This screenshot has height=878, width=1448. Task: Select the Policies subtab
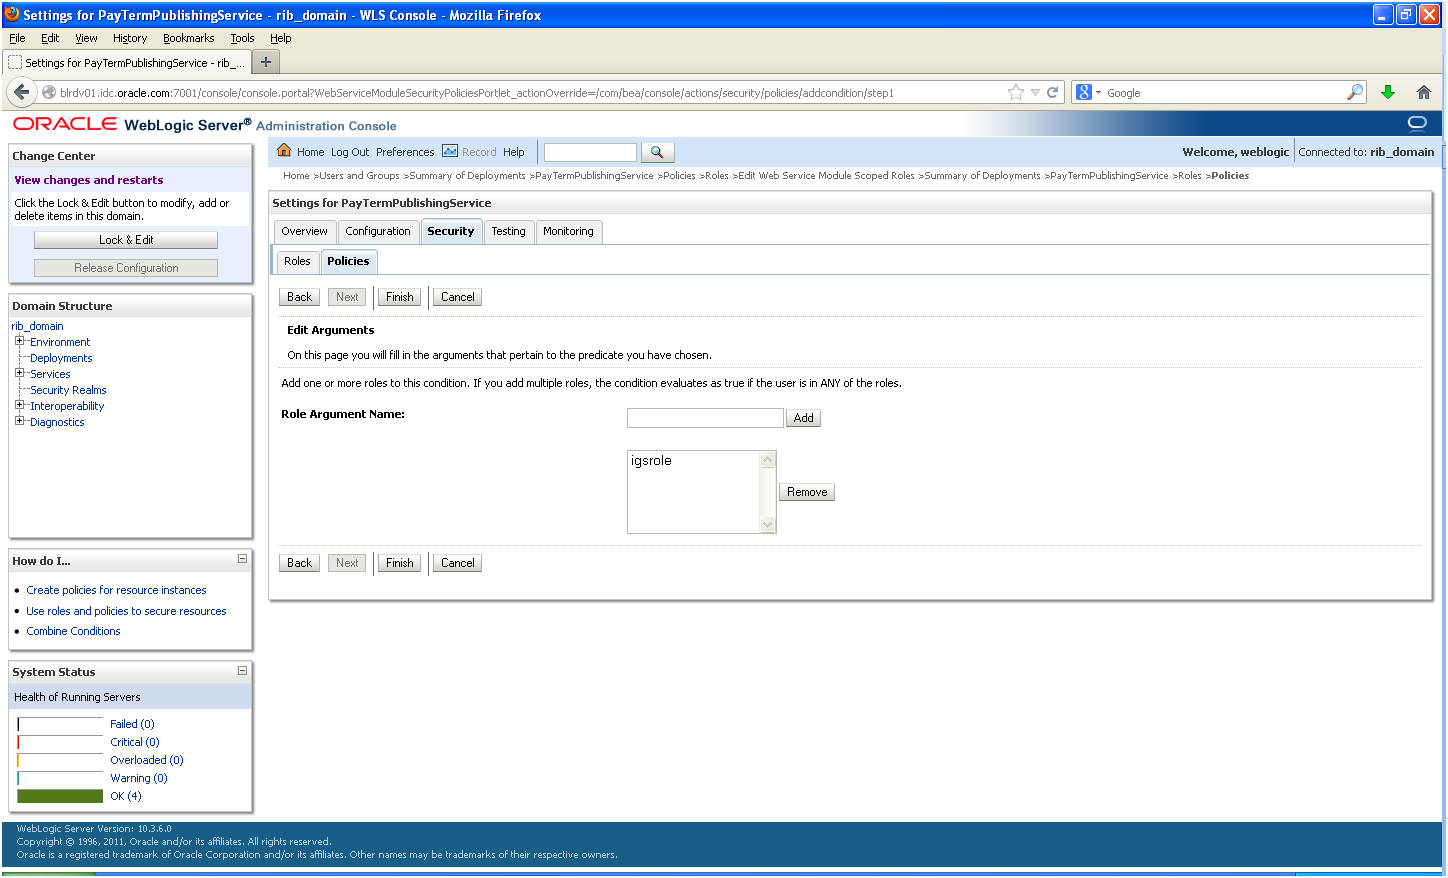[348, 261]
